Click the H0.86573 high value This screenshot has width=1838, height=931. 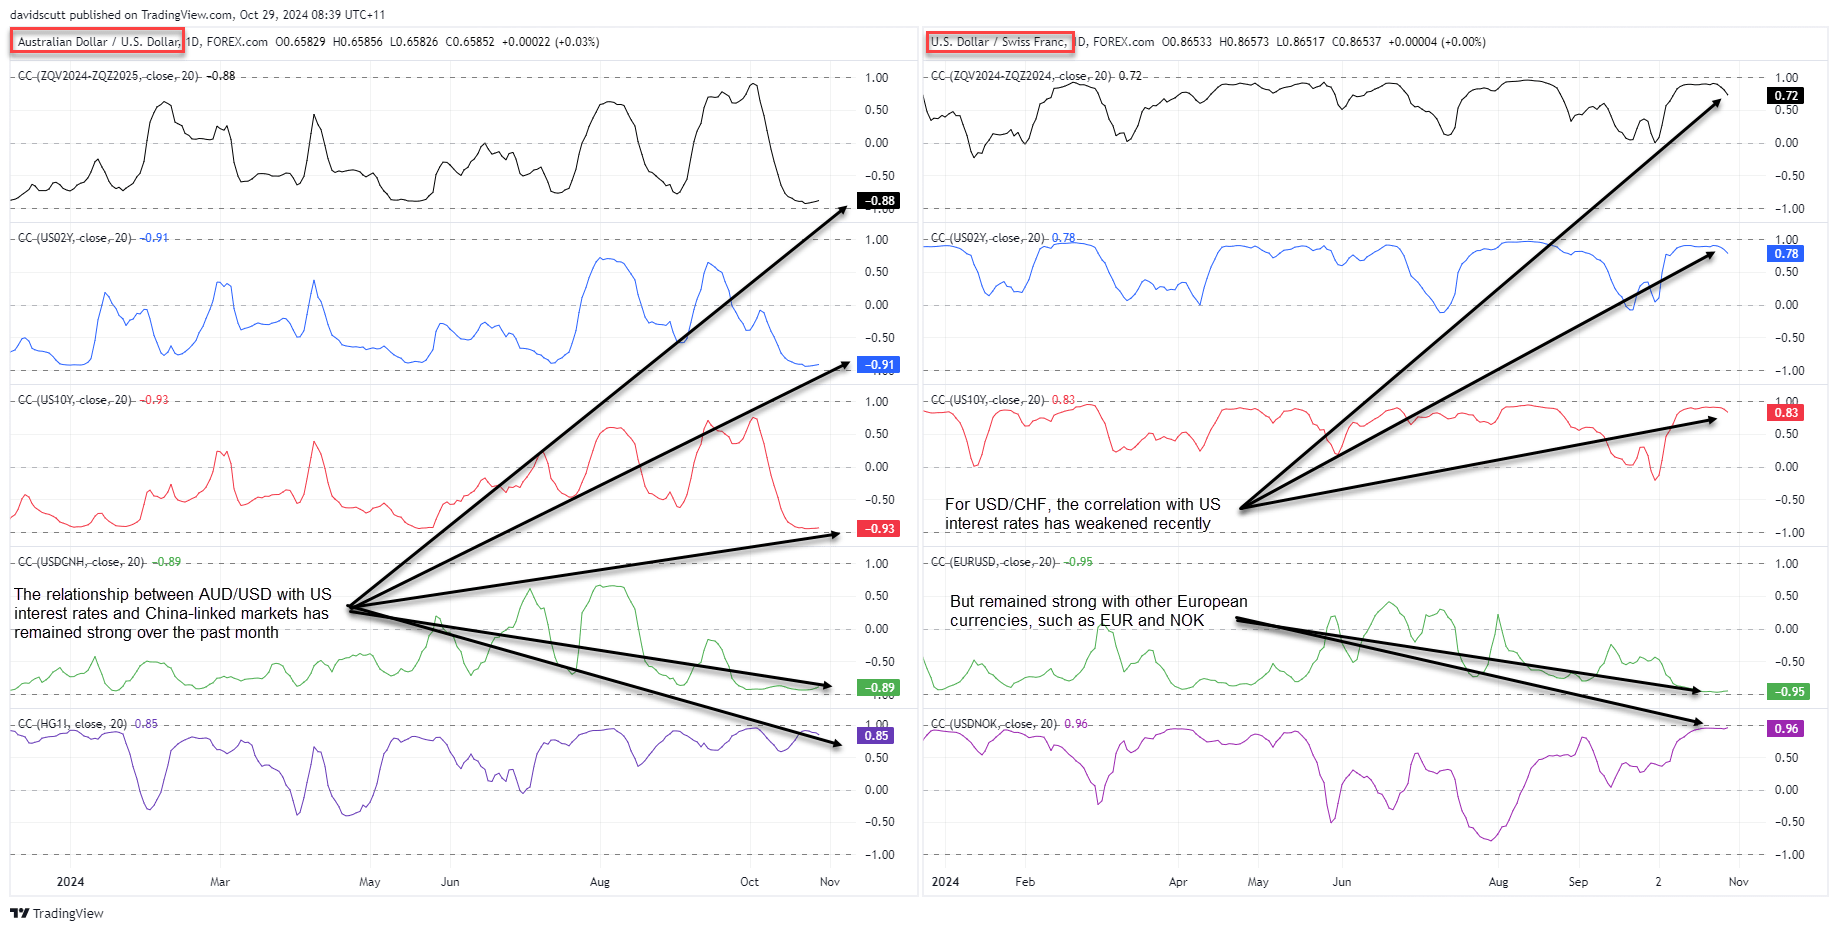[x=1244, y=42]
